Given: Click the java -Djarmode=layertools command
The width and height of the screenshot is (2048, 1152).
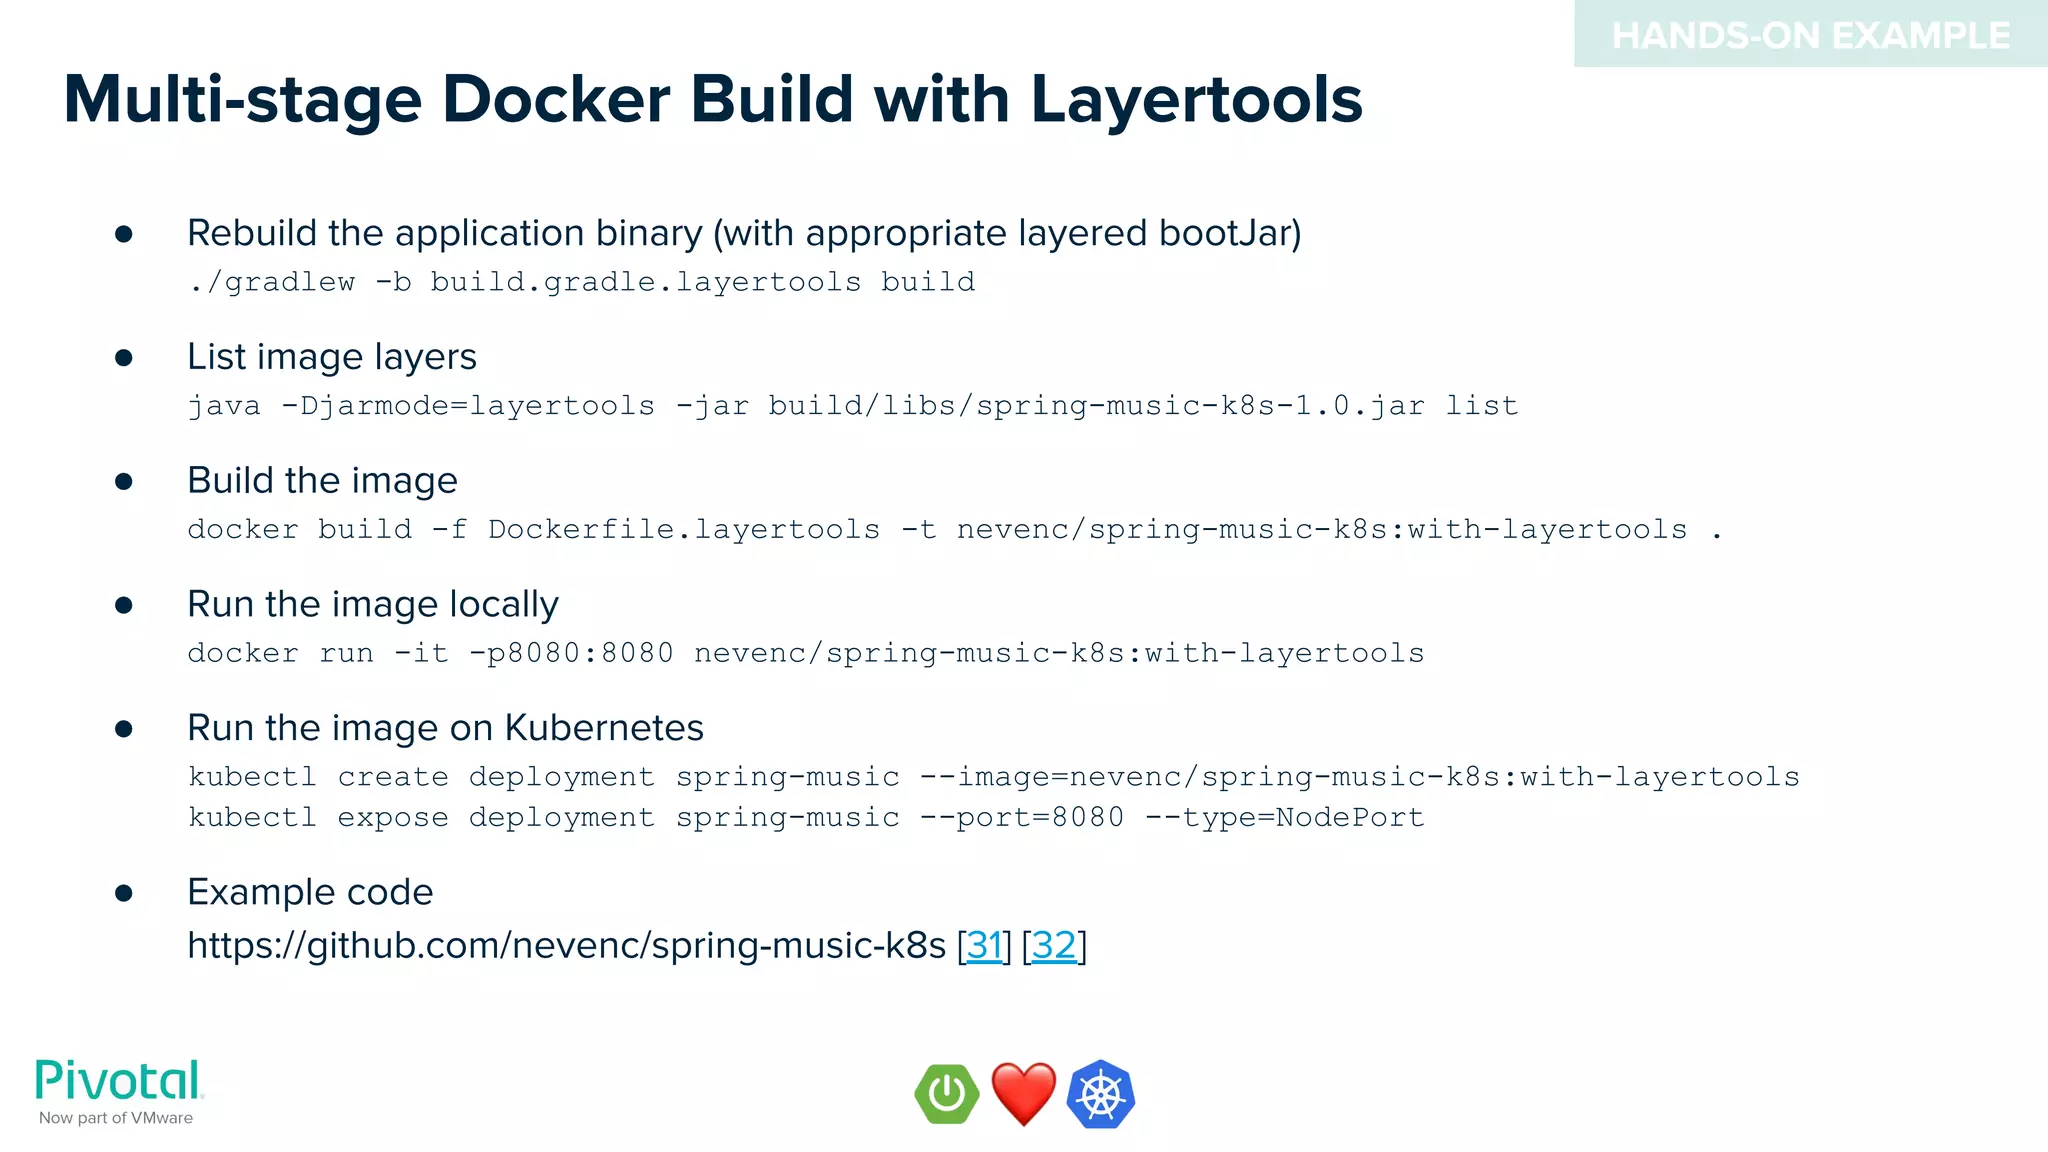Looking at the screenshot, I should pos(853,405).
